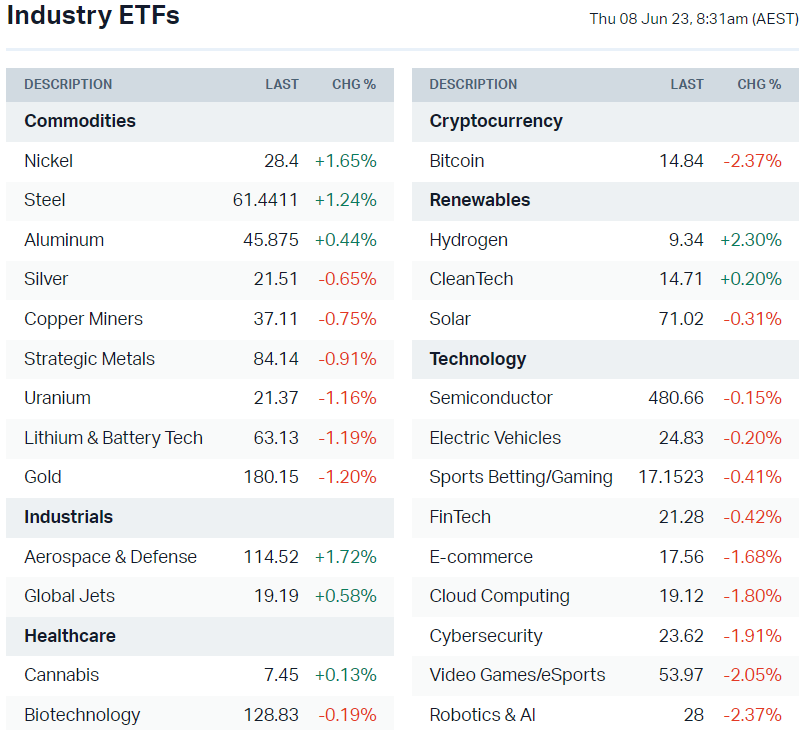The width and height of the screenshot is (804, 730).
Task: Click Robotics & AI ETF row
Action: click(482, 715)
